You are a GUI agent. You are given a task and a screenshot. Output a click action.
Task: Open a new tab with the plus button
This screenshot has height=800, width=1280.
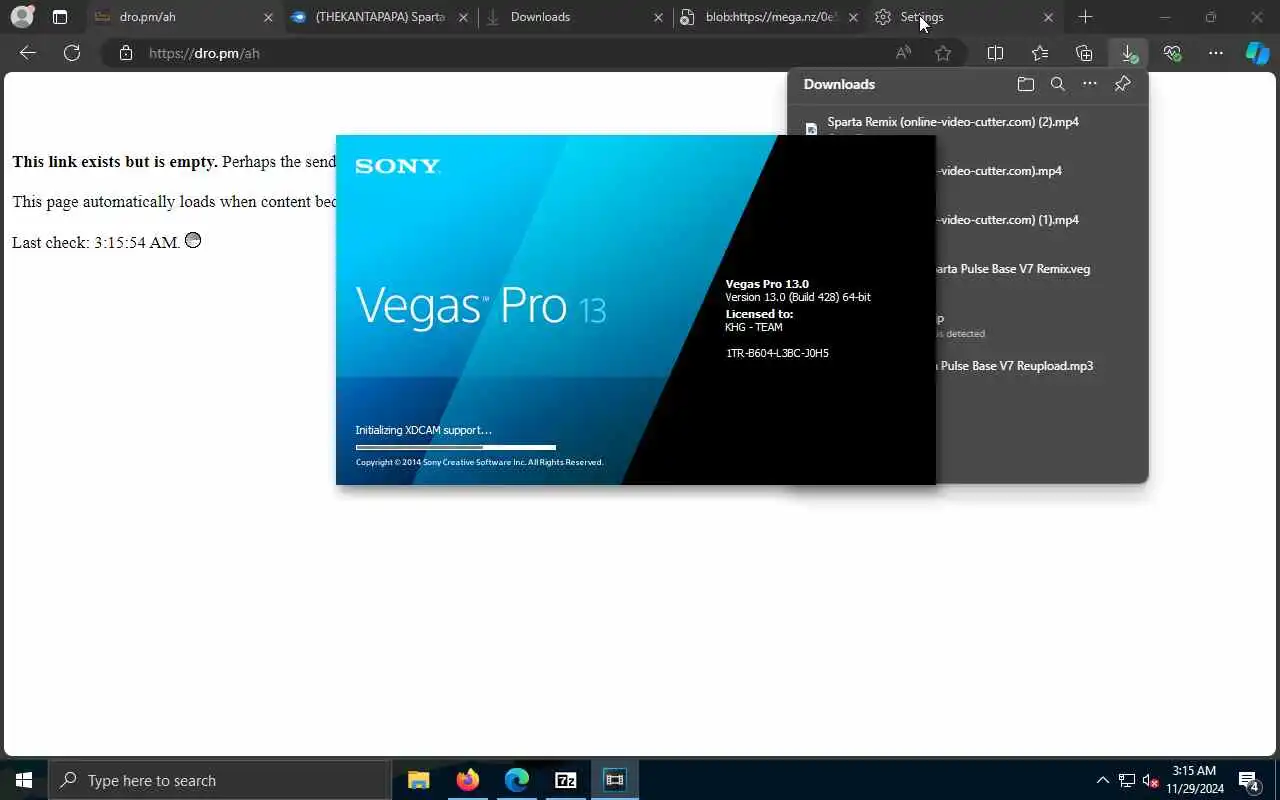1085,17
